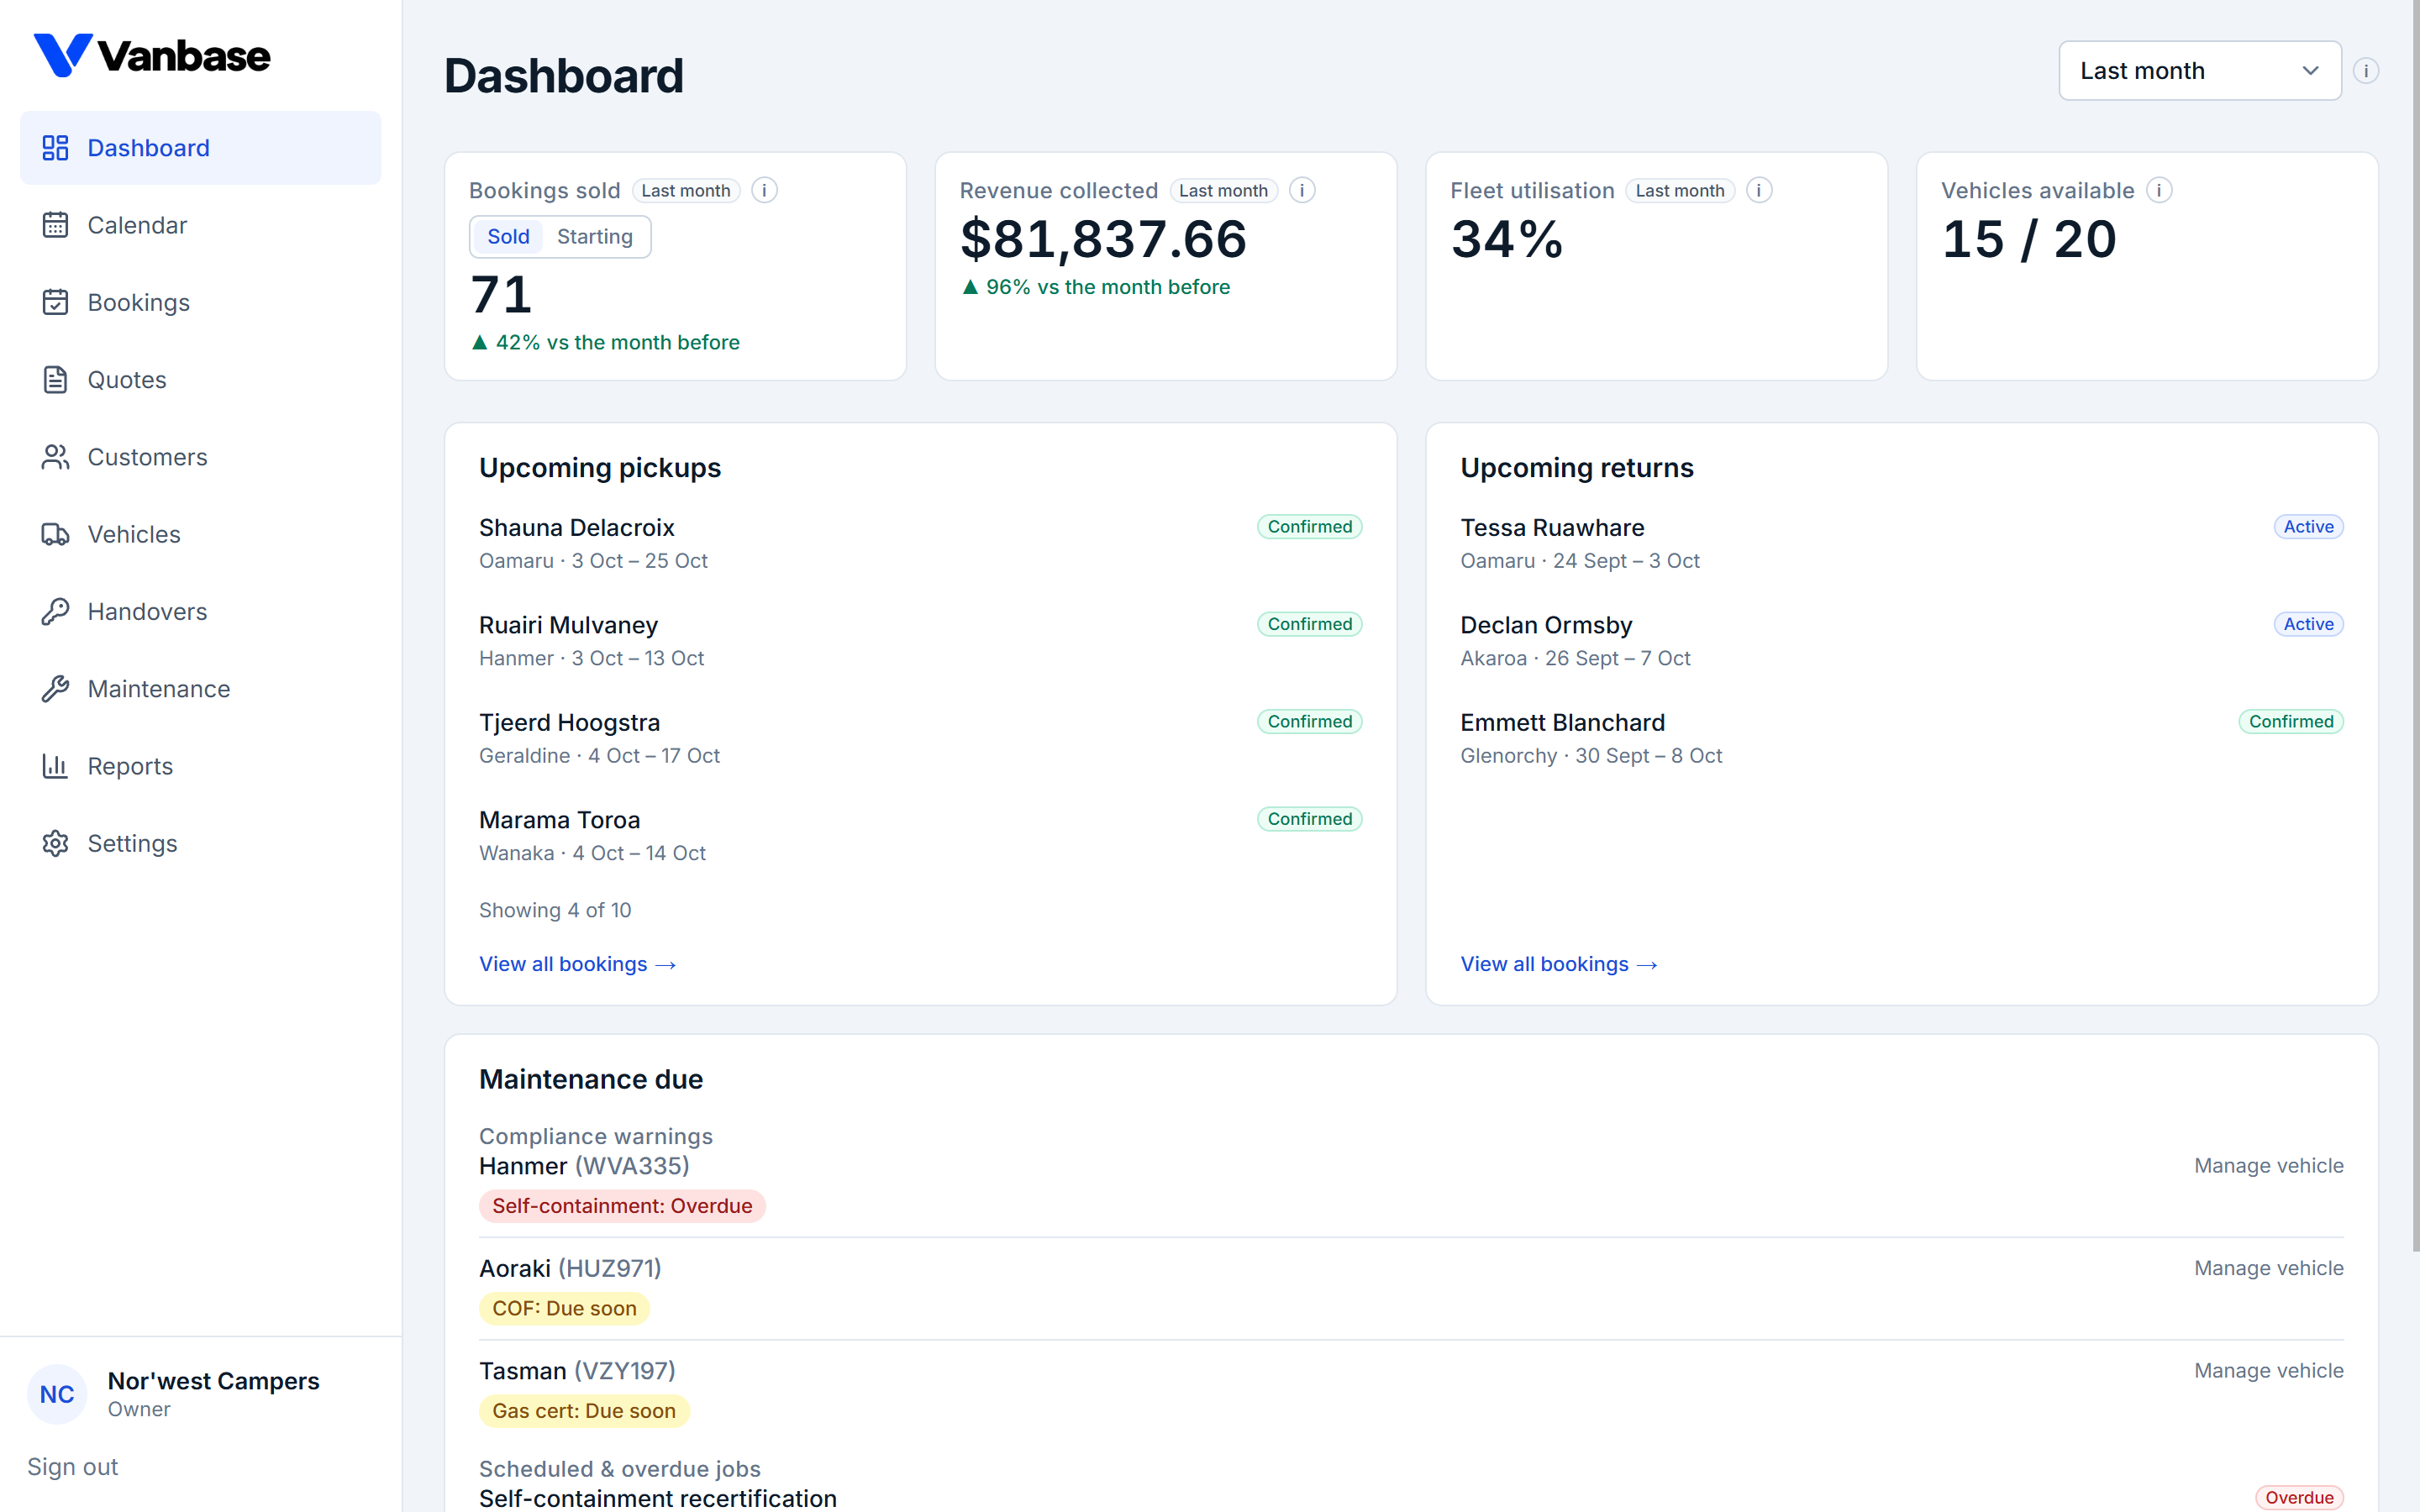
Task: Click the COF: Due soon badge
Action: 564,1308
